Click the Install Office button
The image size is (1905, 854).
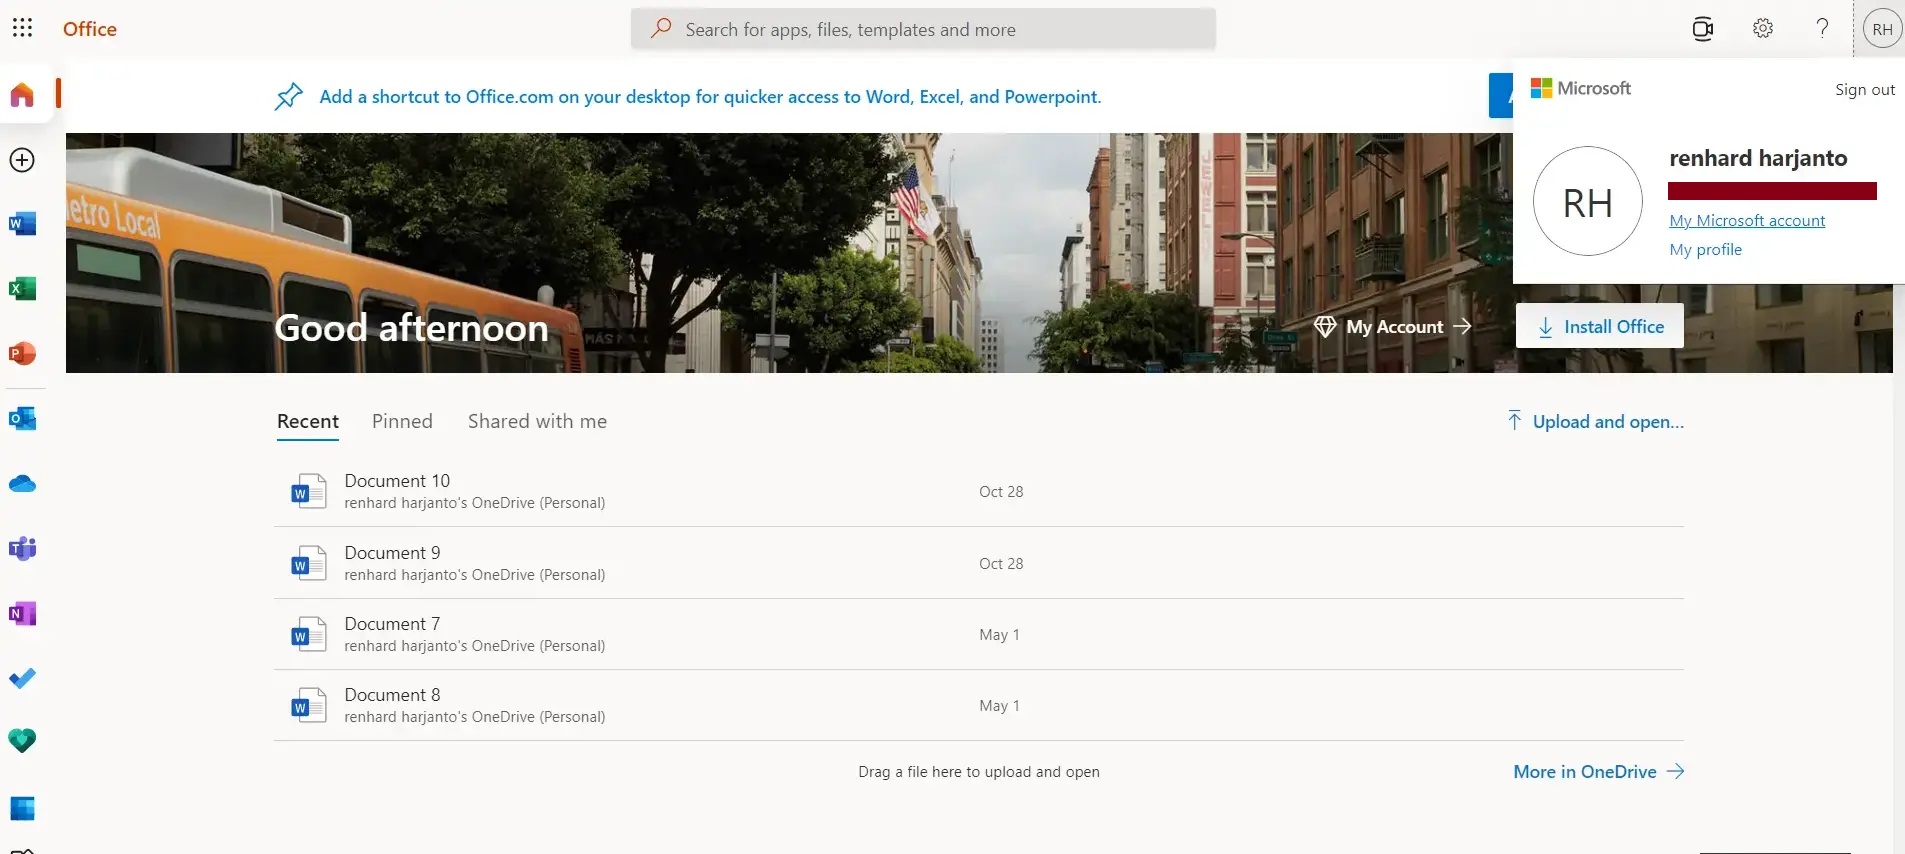[x=1600, y=326]
